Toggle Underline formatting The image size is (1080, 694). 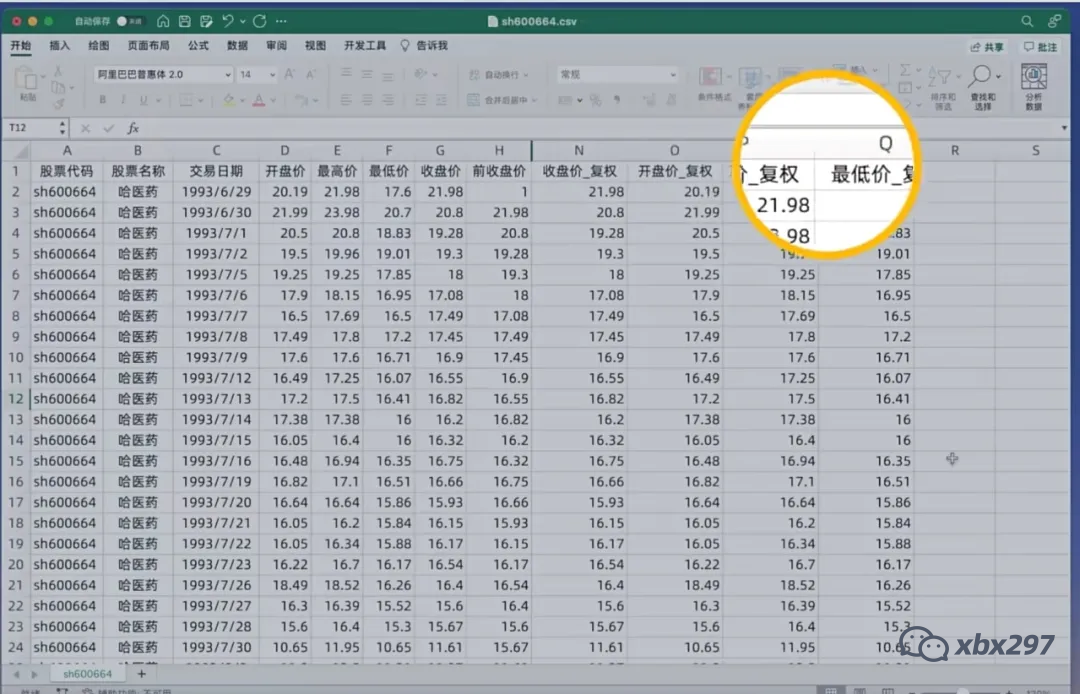click(143, 100)
